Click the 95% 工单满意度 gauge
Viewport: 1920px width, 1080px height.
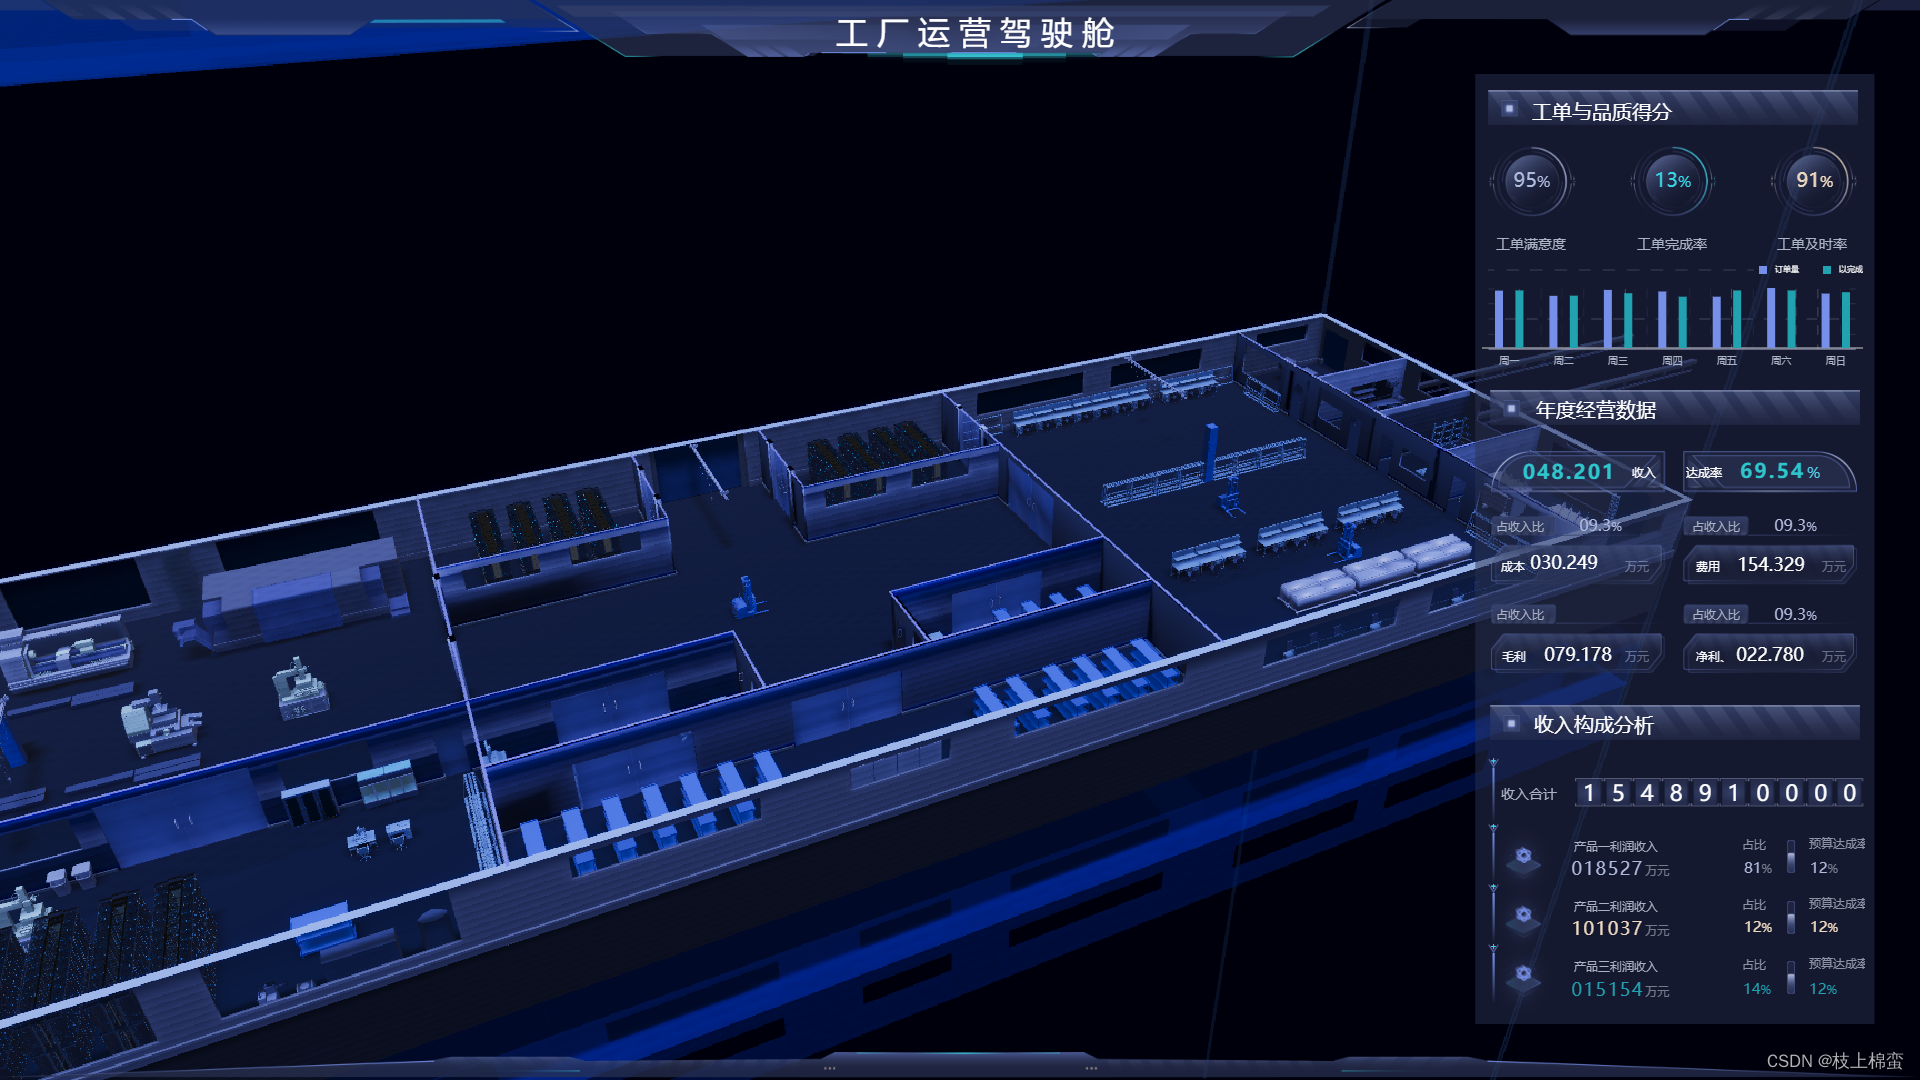tap(1531, 182)
